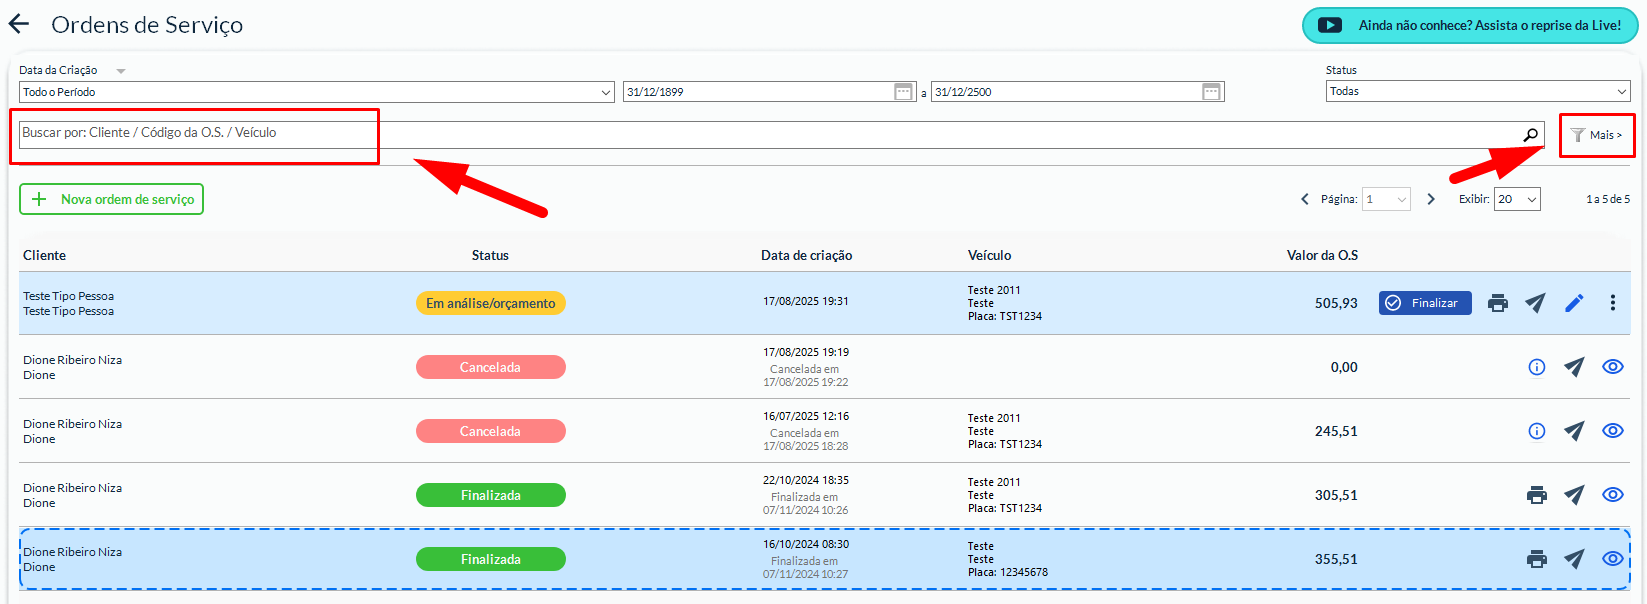This screenshot has width=1647, height=604.
Task: Finalizar the first service order
Action: point(1424,303)
